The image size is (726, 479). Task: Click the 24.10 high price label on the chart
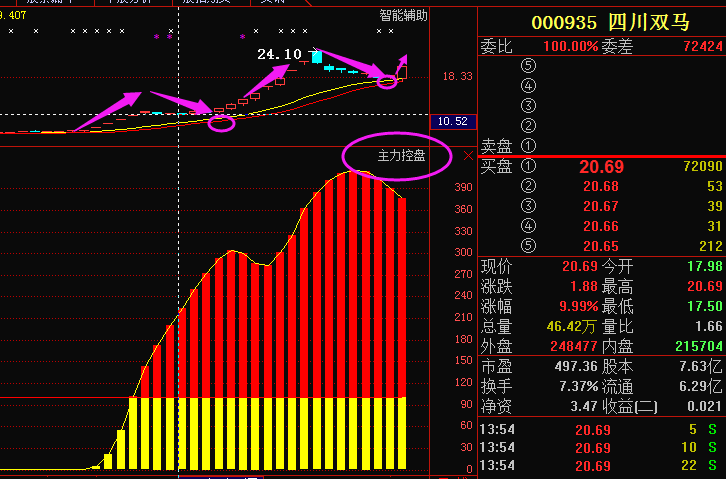point(279,54)
